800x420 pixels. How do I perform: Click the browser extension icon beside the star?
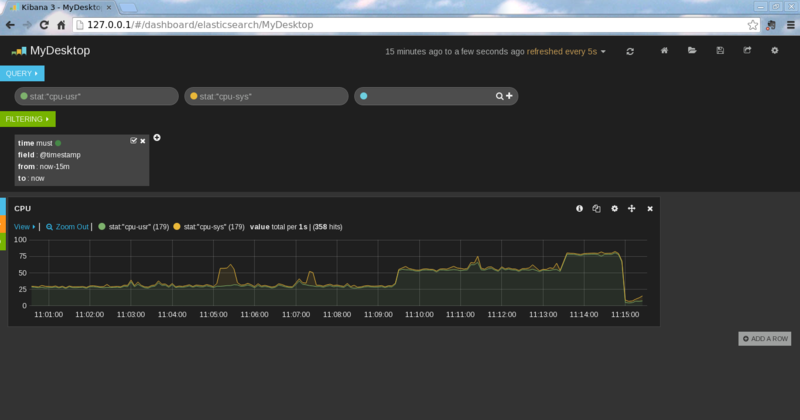(x=771, y=25)
